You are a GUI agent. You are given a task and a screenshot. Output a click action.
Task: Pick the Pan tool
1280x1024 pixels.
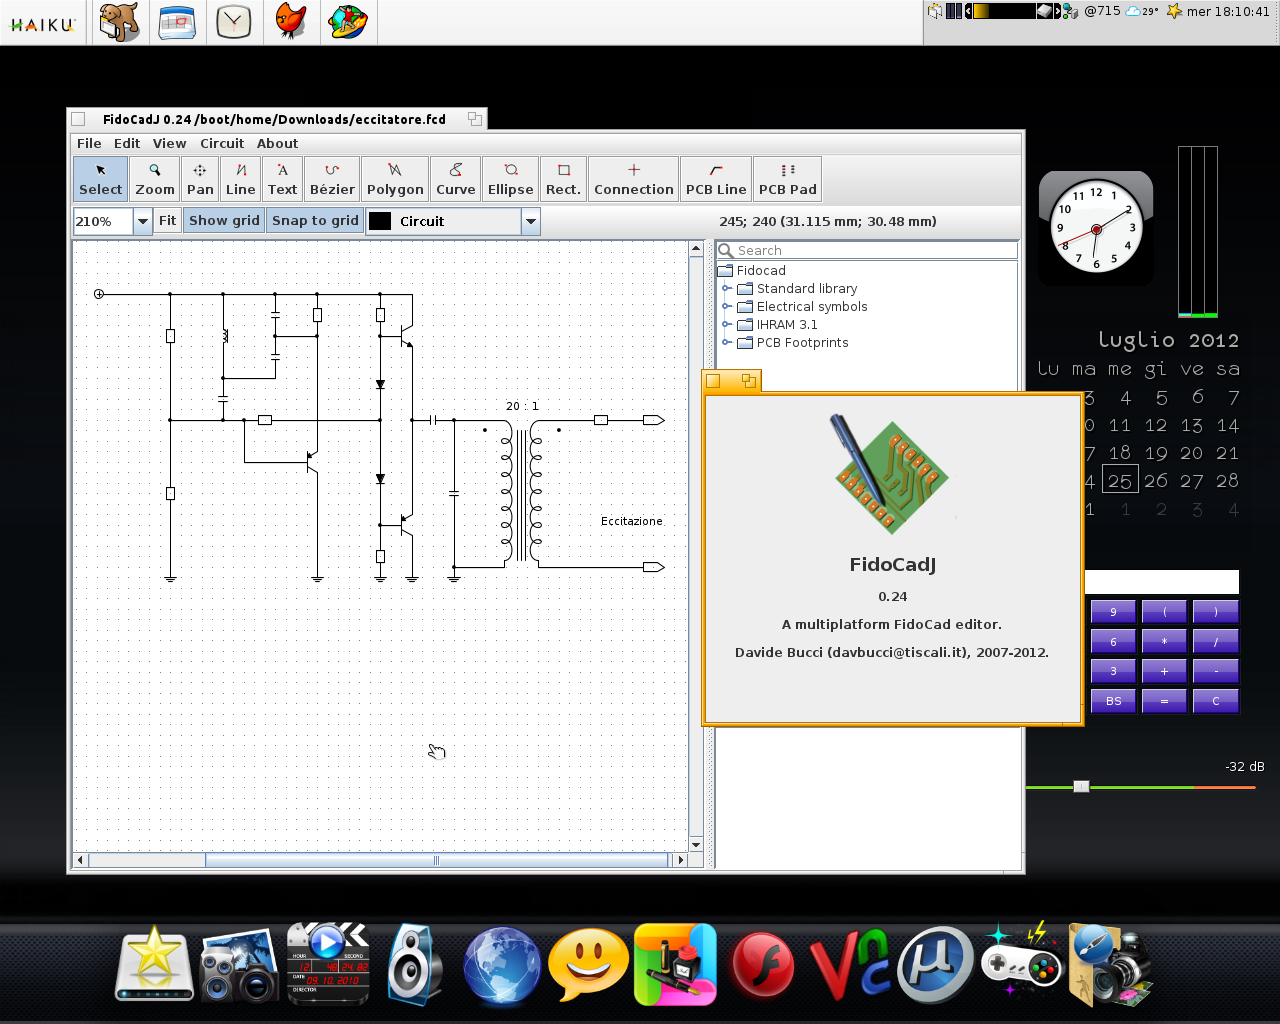click(x=200, y=179)
